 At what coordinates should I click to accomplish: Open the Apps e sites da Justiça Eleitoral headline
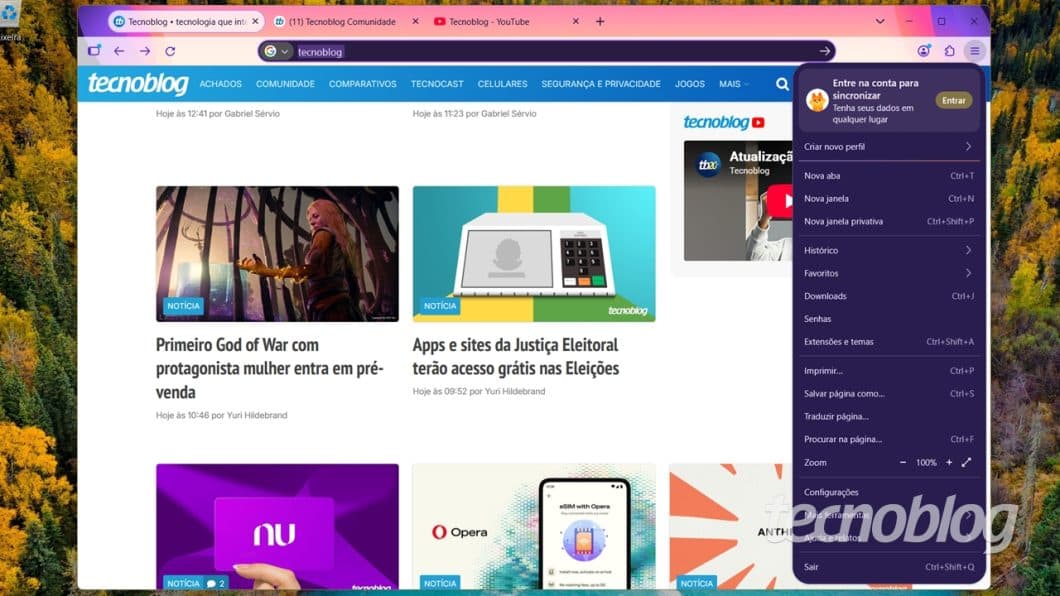point(516,356)
